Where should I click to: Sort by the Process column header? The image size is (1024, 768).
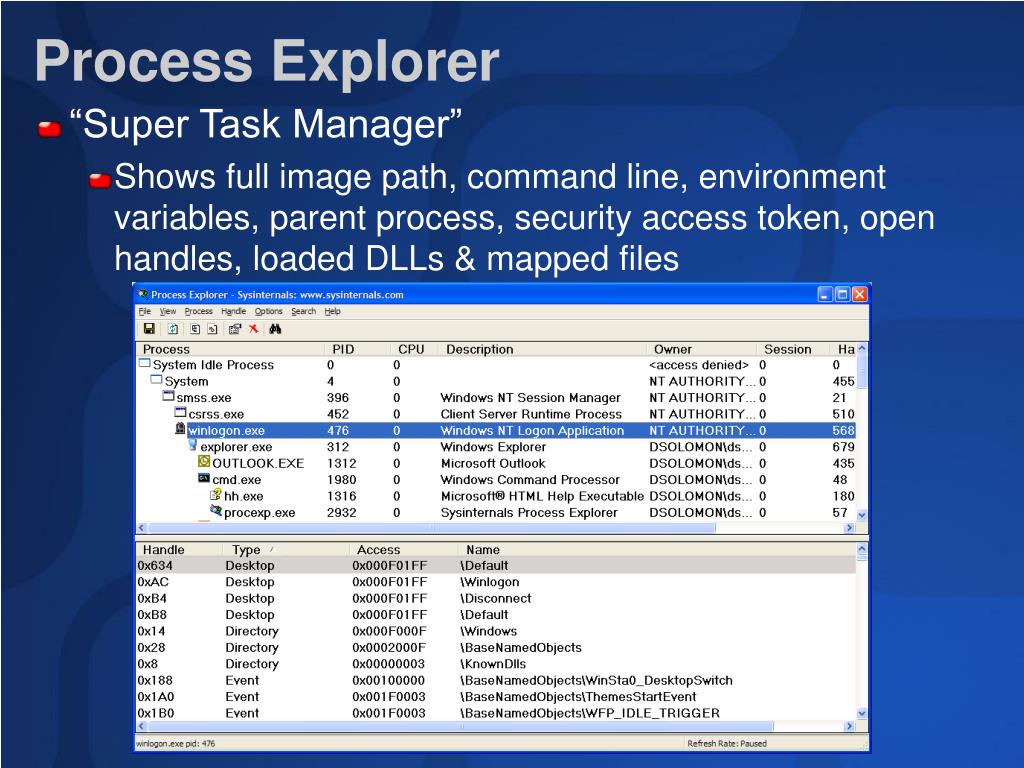230,349
